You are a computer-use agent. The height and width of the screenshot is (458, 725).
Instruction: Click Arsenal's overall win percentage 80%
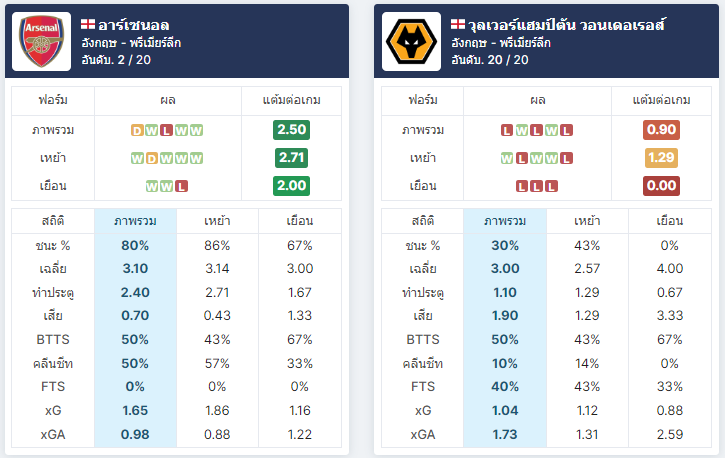click(135, 245)
